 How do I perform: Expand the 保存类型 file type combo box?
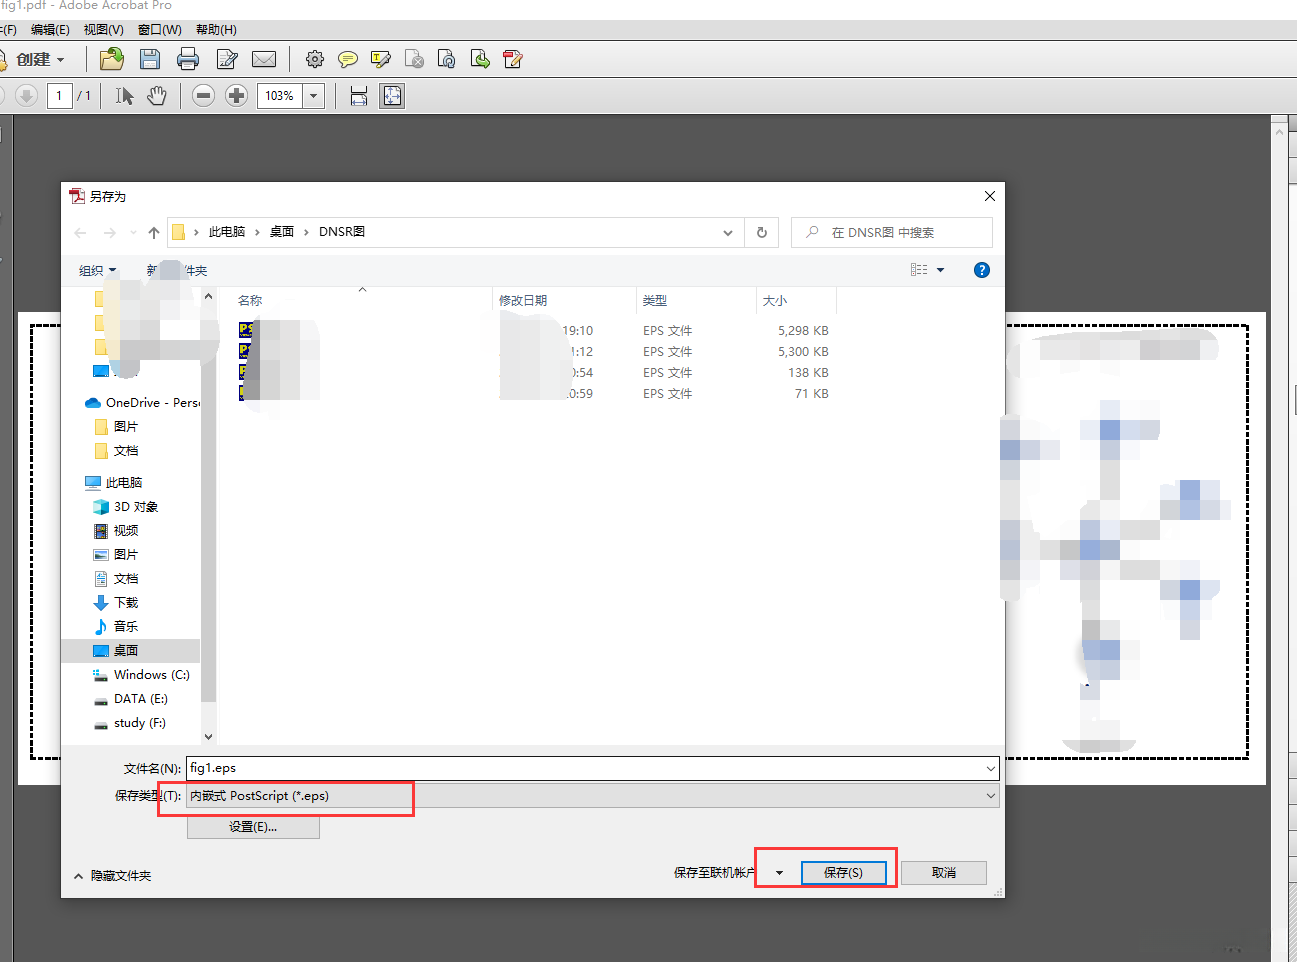tap(592, 796)
